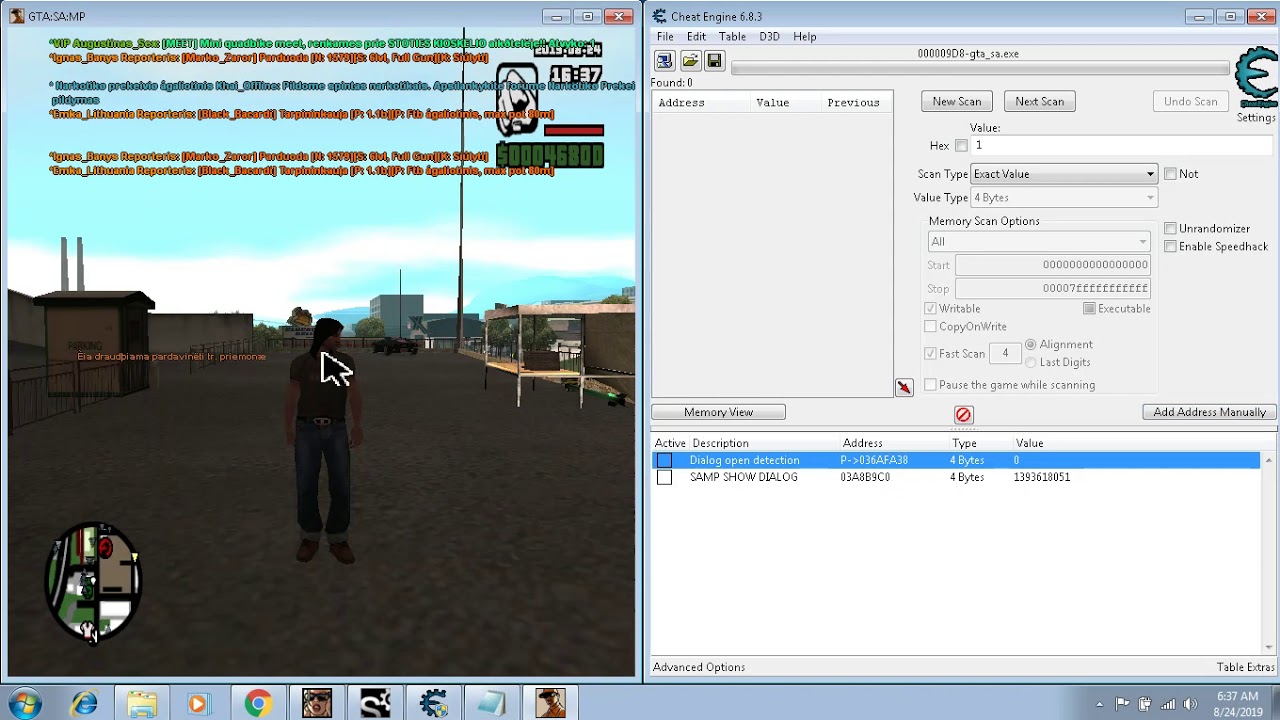Enable the Unrandomizer checkbox
The image size is (1280, 720).
(1170, 229)
